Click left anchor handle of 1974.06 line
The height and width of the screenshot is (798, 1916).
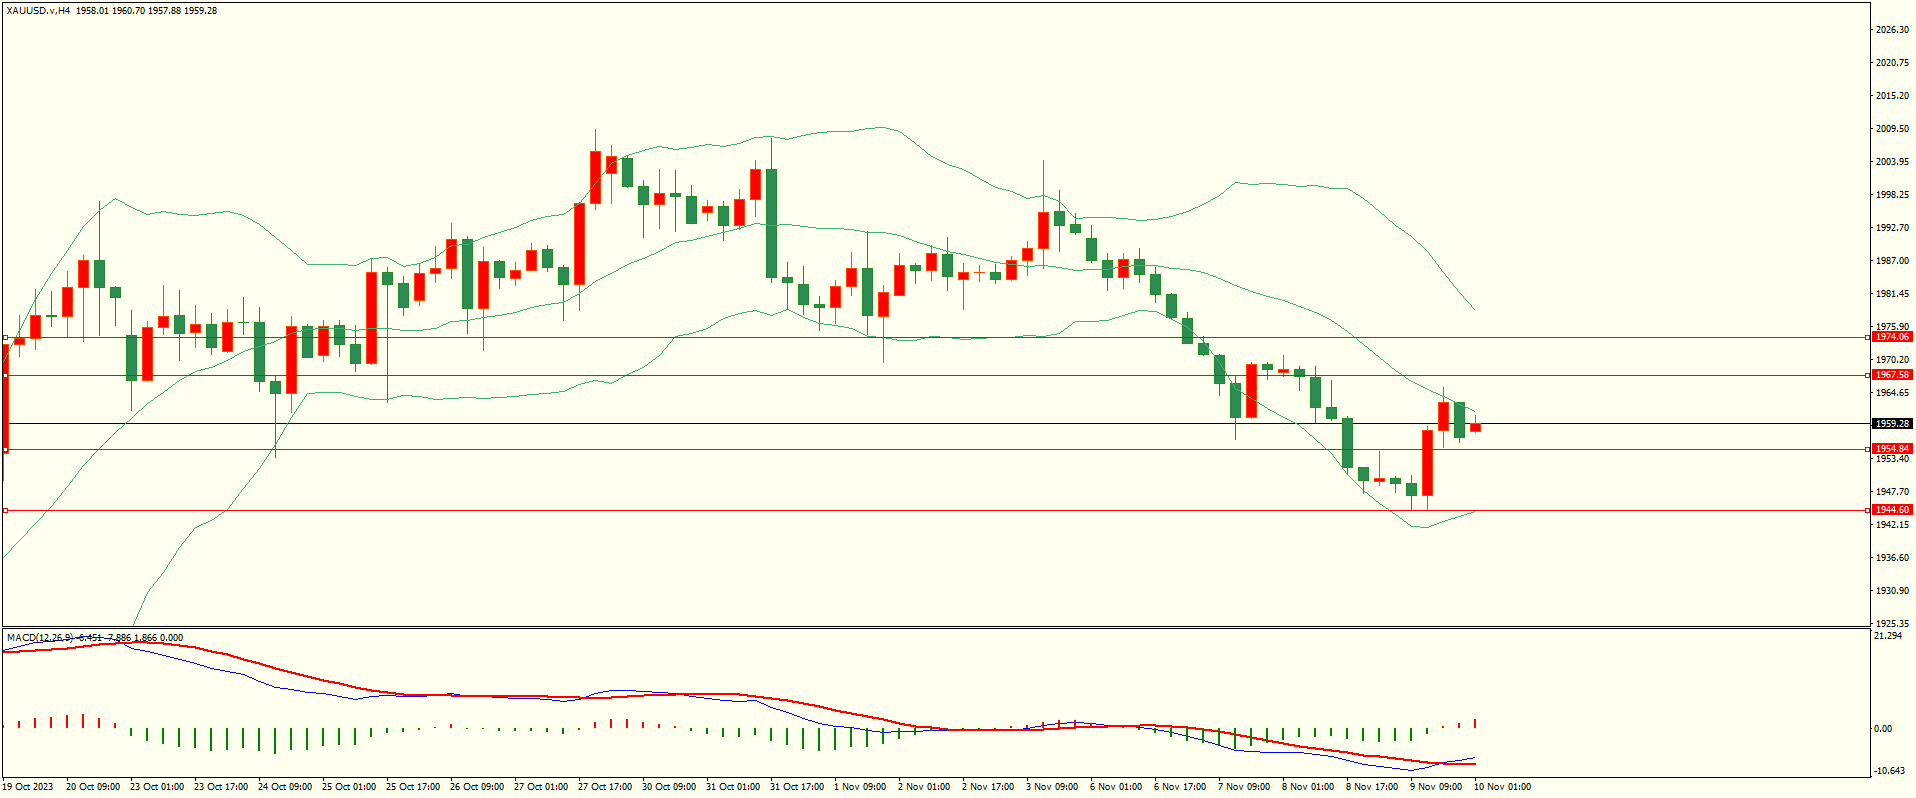coord(5,337)
